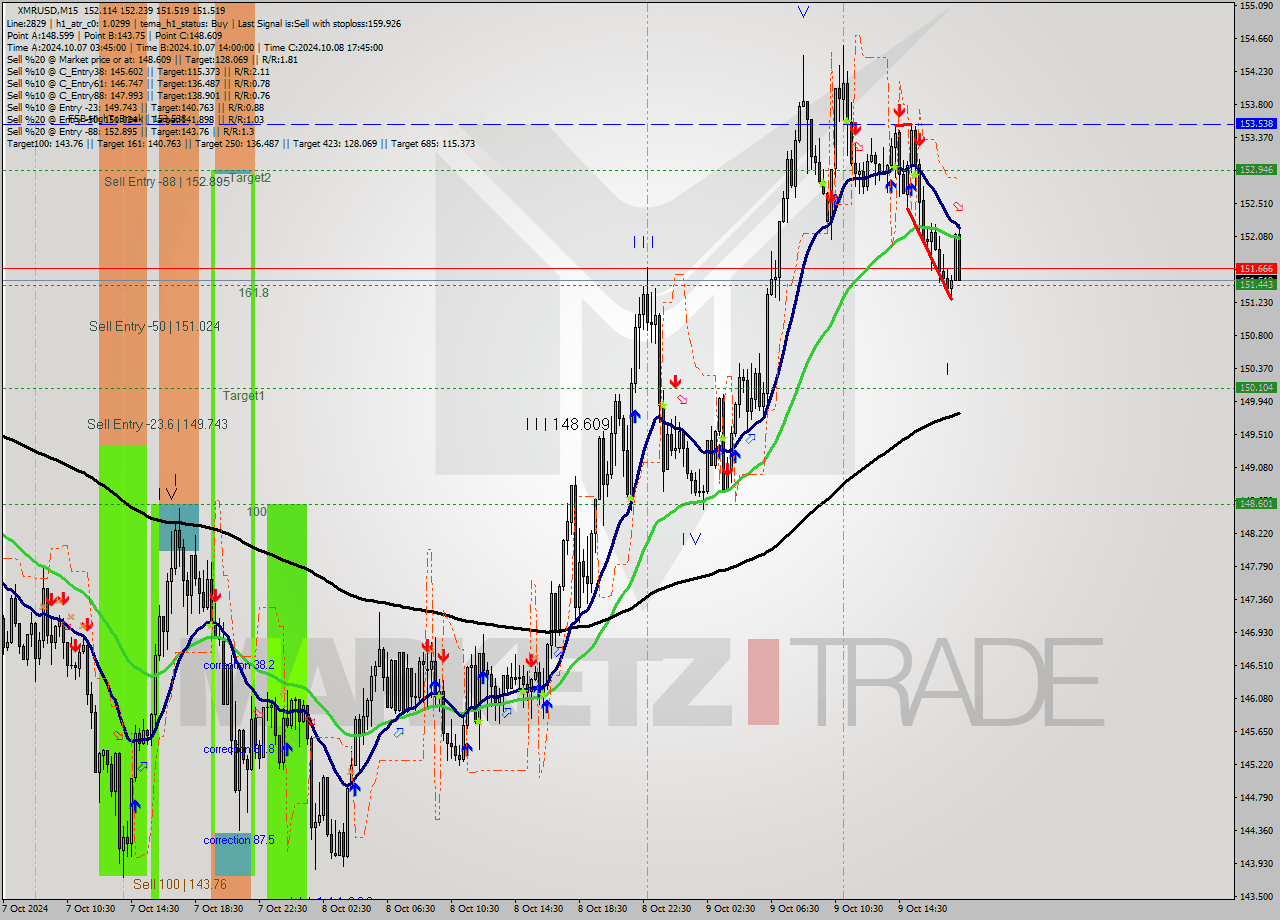Click the '9 Oct 14:30' time label
The image size is (1280, 920).
(x=922, y=909)
